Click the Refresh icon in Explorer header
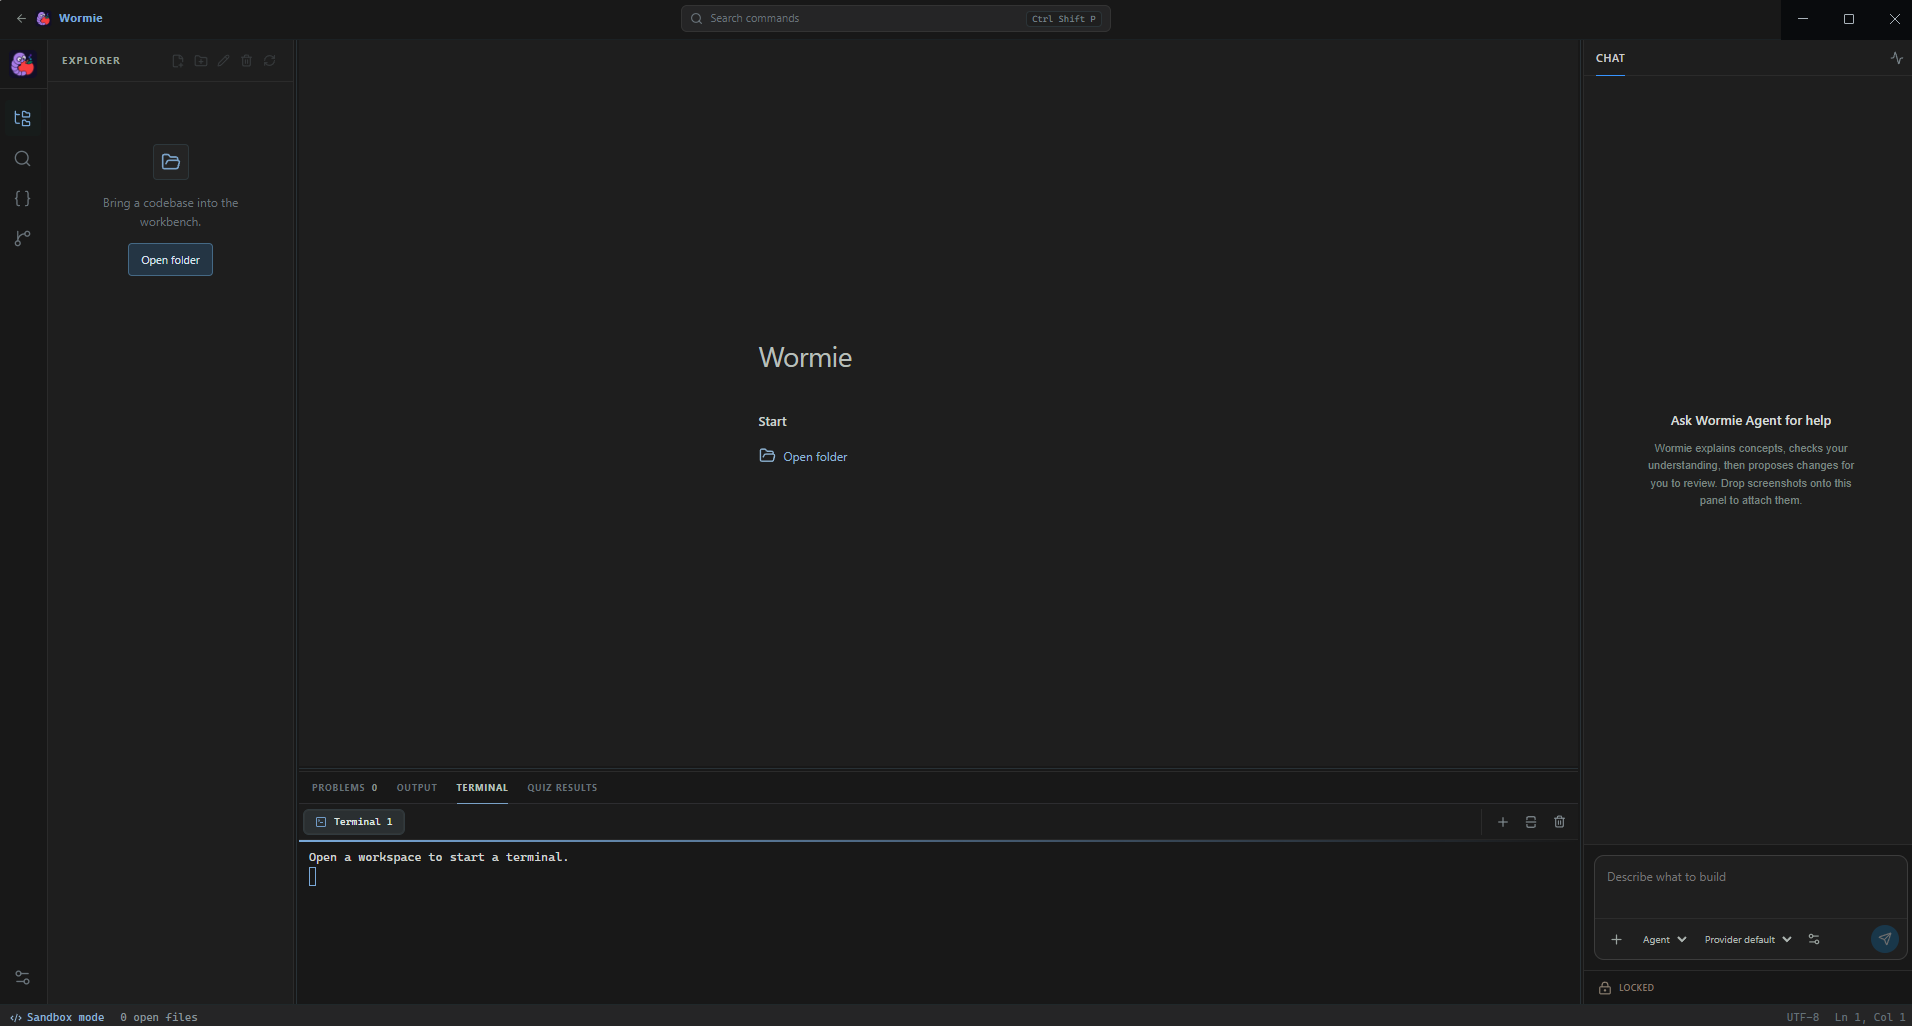Image resolution: width=1912 pixels, height=1026 pixels. (x=270, y=61)
